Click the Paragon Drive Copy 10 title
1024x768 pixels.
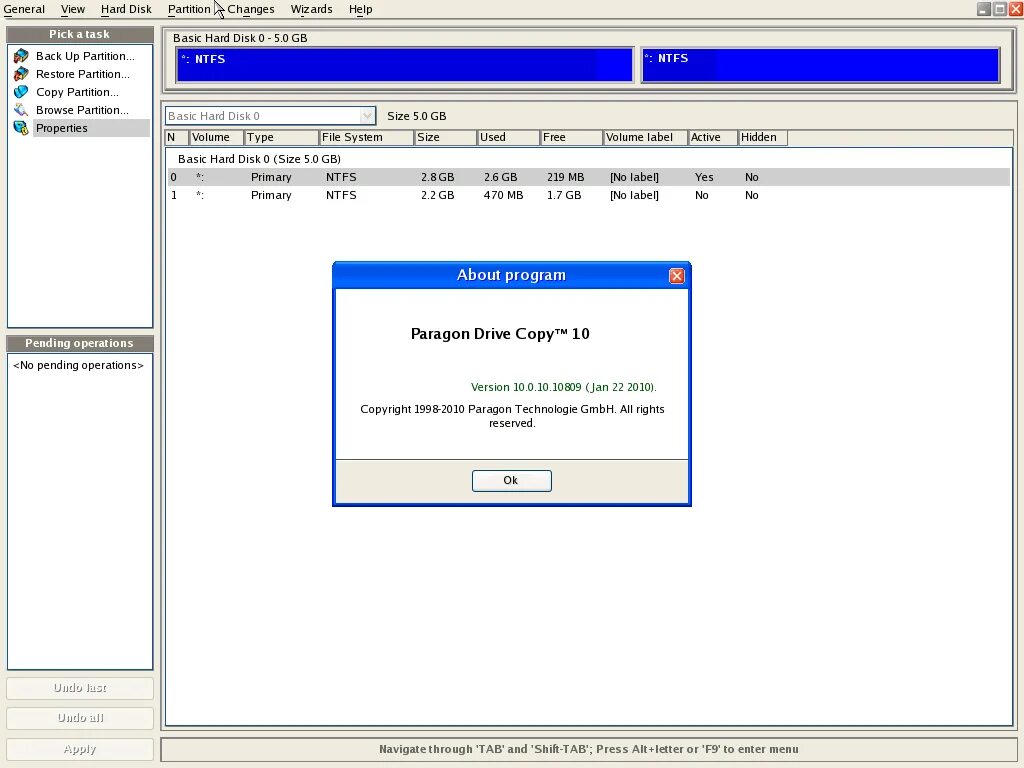(x=500, y=334)
